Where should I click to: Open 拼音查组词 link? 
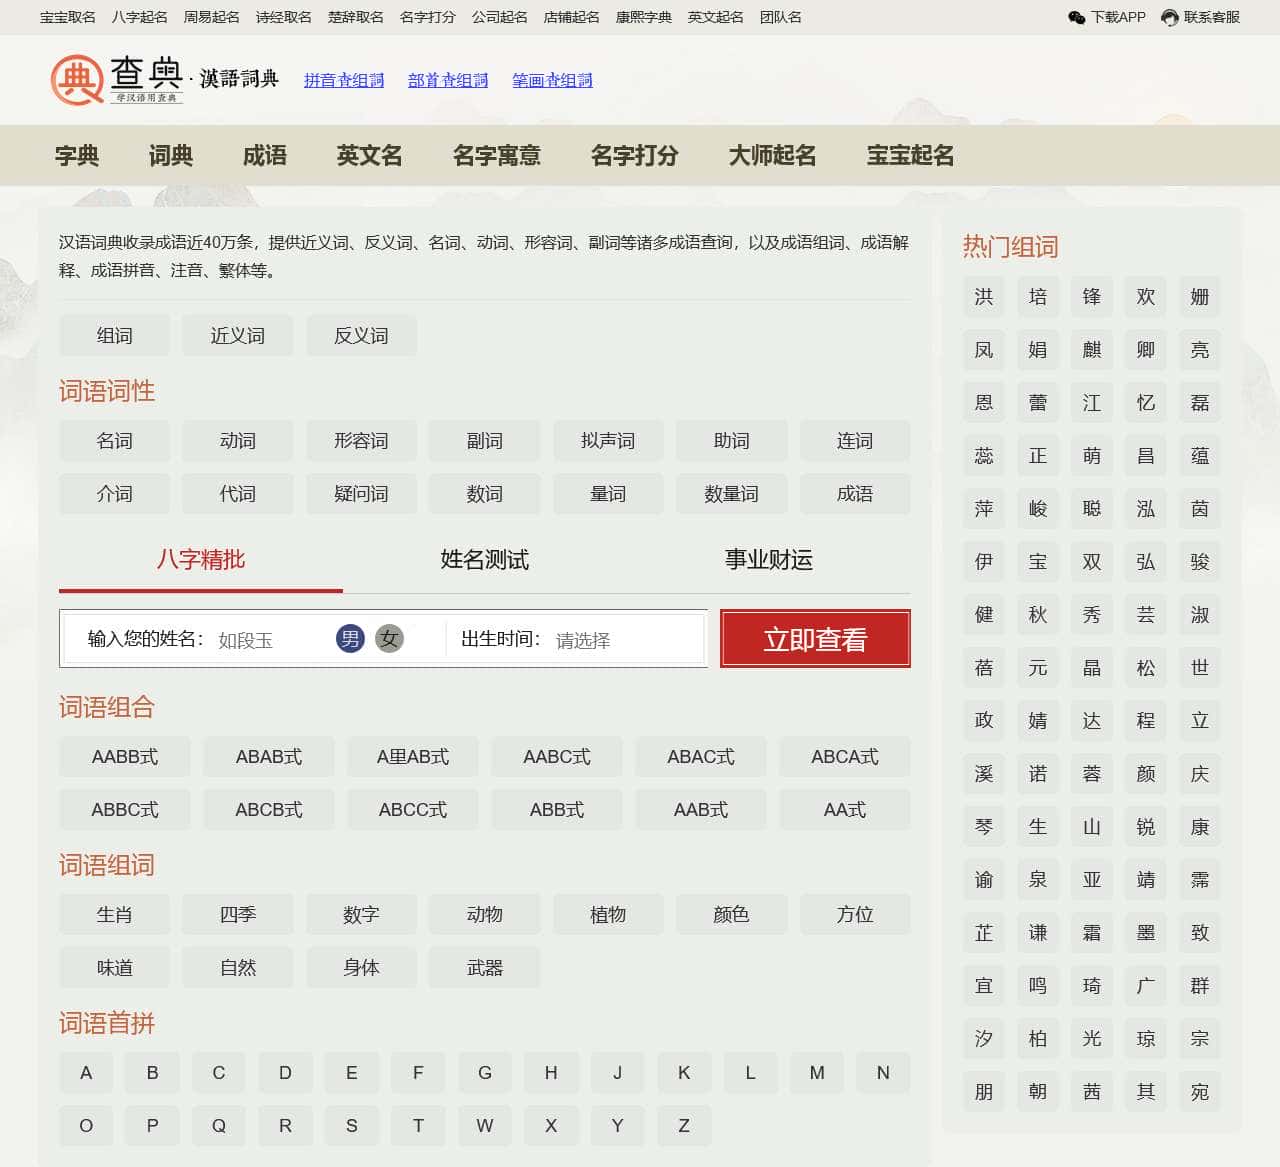344,80
